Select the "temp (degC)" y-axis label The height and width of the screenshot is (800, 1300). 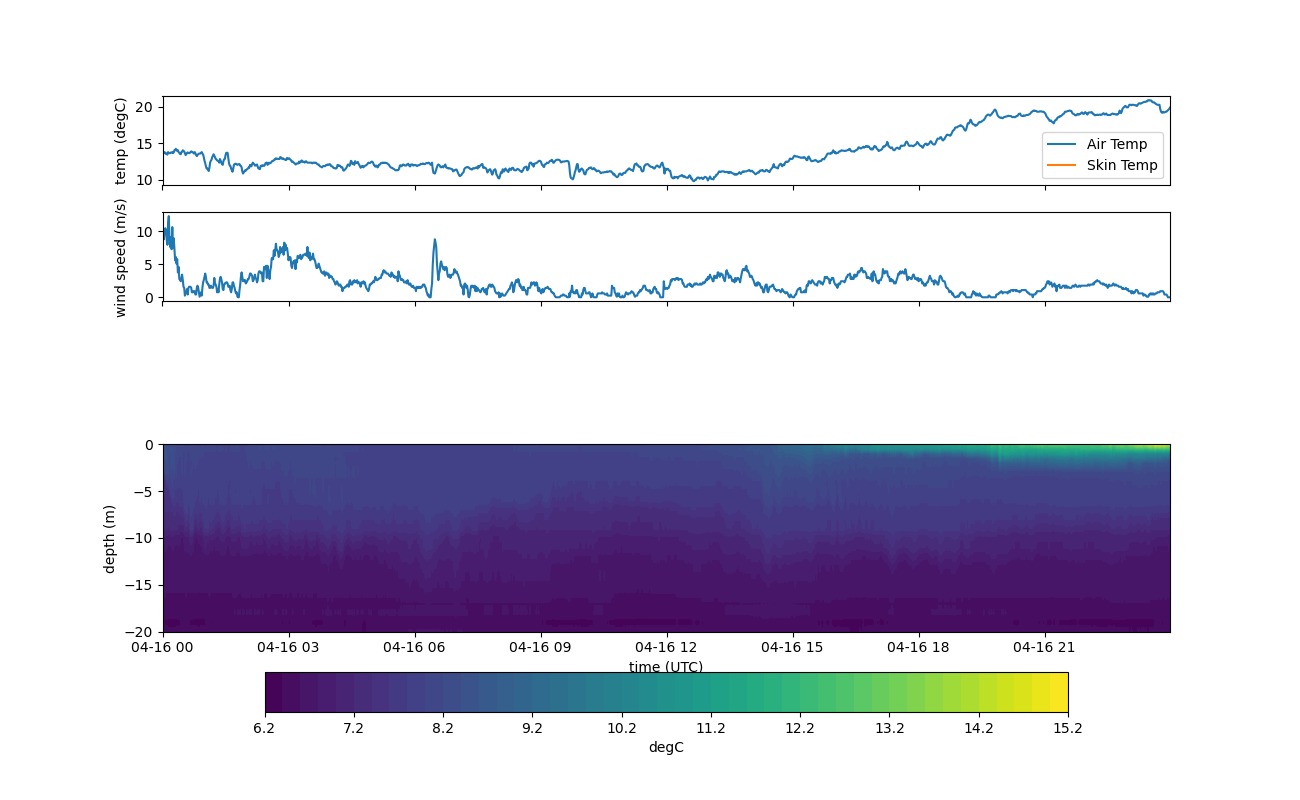click(x=121, y=141)
